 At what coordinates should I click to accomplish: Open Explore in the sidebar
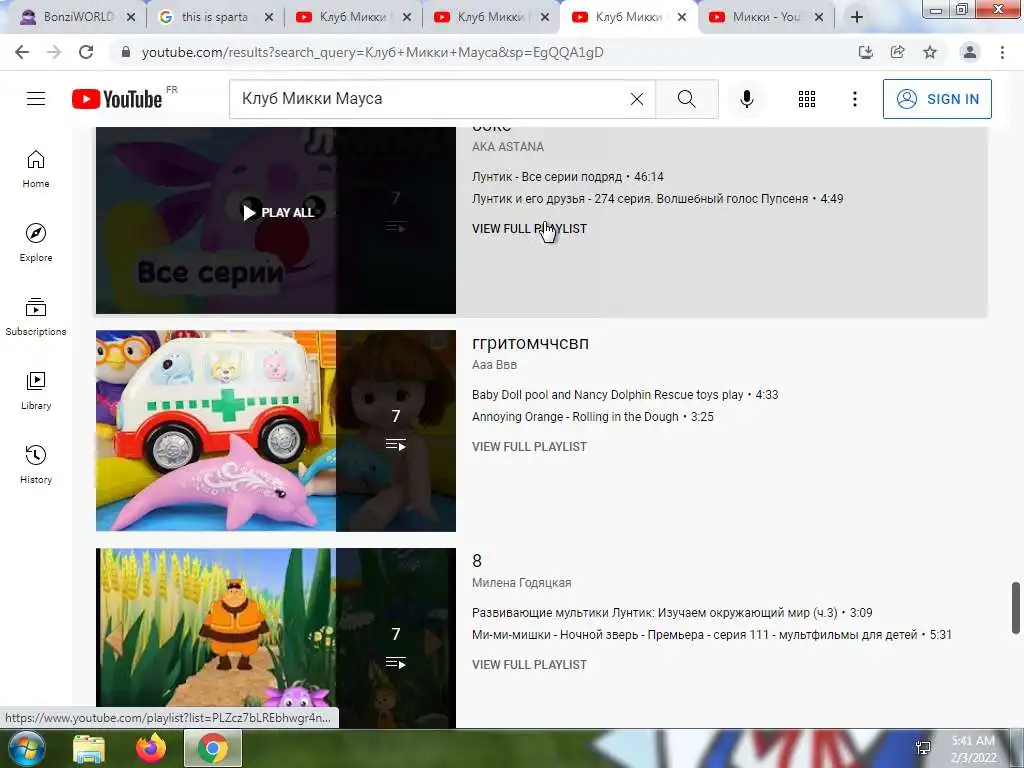click(x=36, y=243)
